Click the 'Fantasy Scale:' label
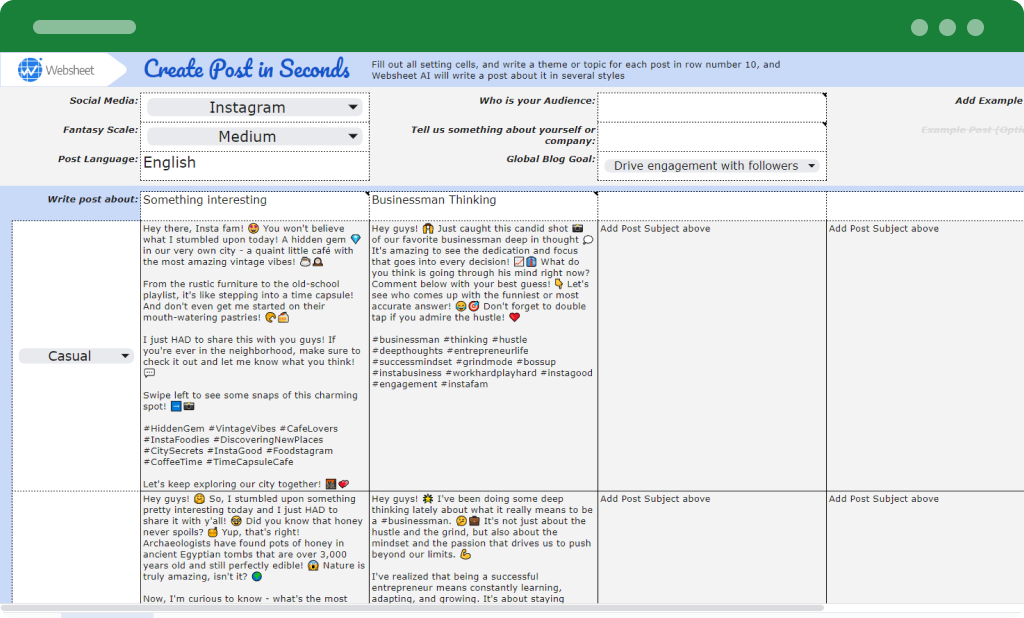 [x=101, y=130]
